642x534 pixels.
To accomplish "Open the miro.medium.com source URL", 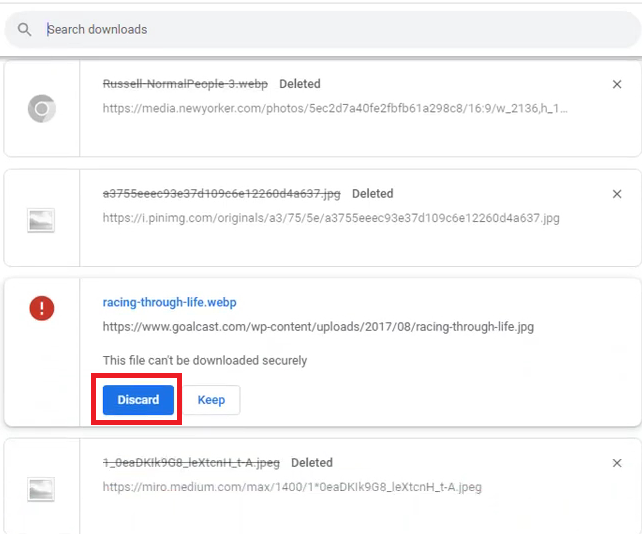I will coord(292,488).
